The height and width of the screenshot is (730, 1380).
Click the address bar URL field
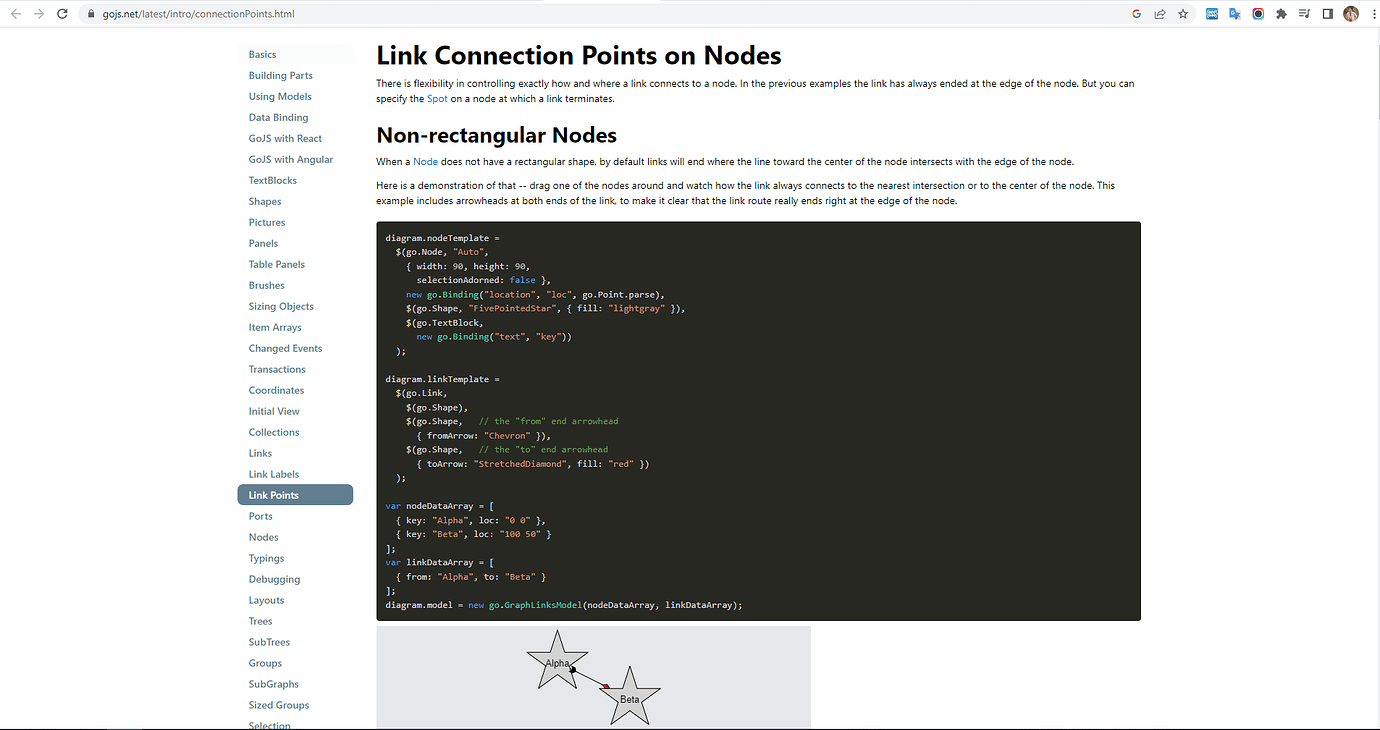pos(600,14)
